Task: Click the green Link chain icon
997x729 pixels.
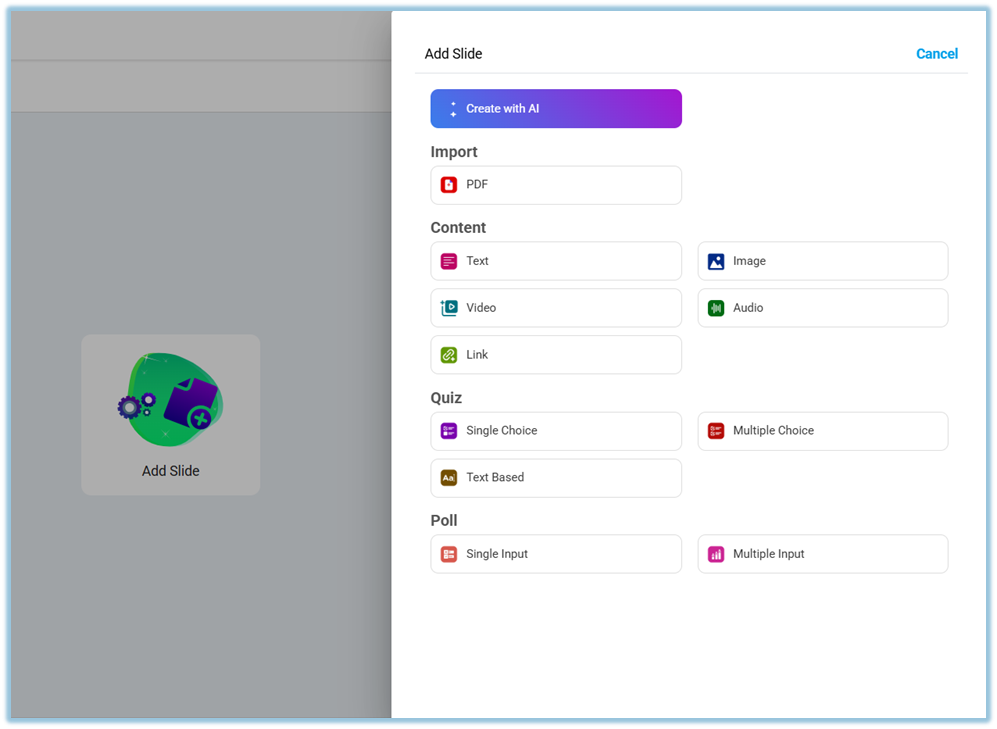Action: pyautogui.click(x=449, y=355)
